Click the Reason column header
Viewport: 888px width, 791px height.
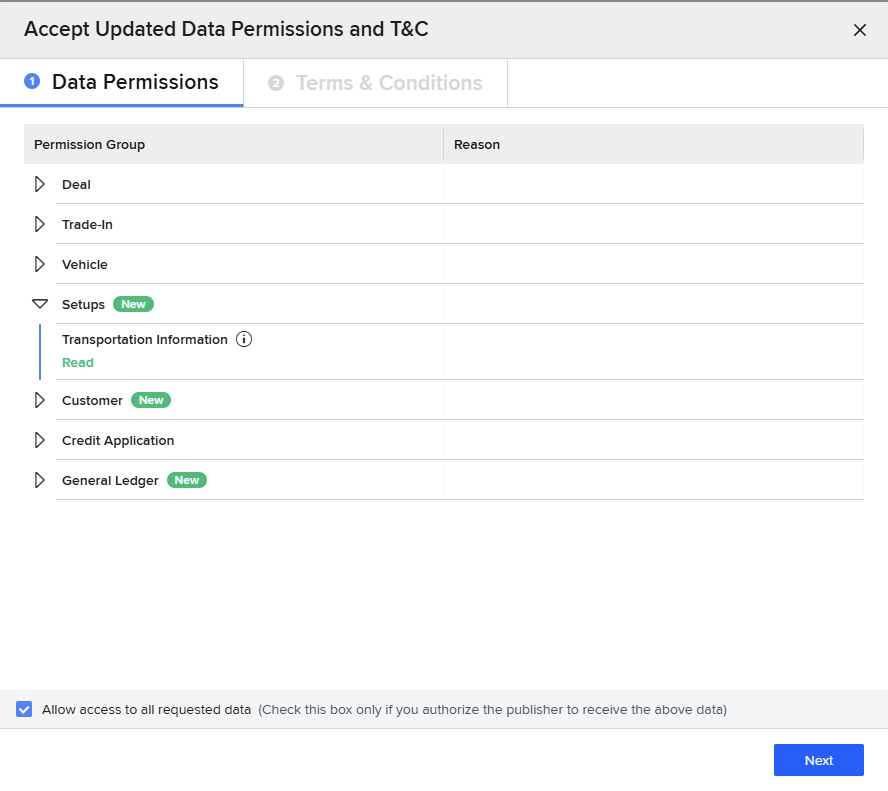477,145
